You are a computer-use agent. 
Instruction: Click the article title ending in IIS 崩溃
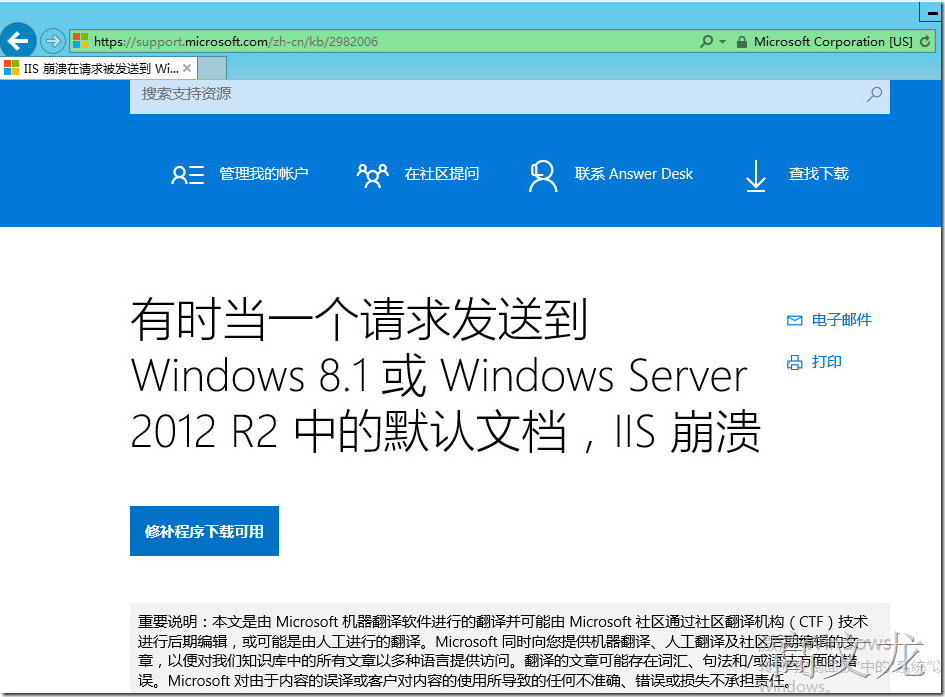point(446,376)
